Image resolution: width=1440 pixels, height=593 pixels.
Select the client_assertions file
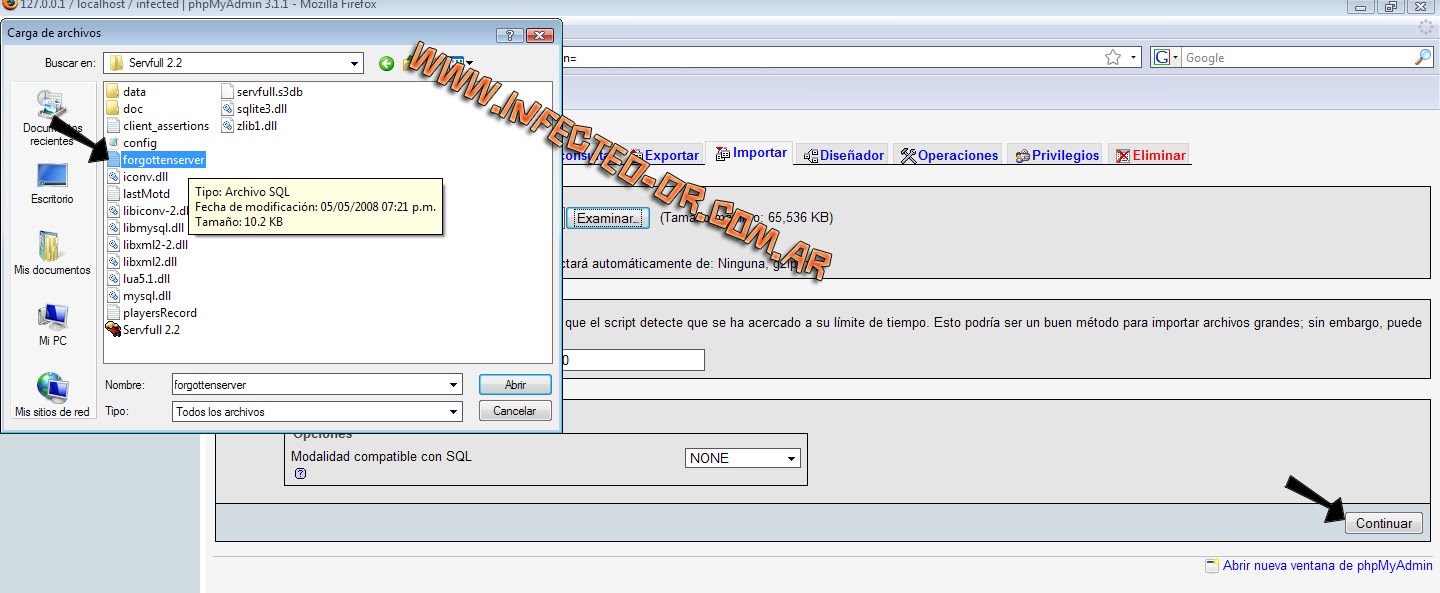[158, 126]
